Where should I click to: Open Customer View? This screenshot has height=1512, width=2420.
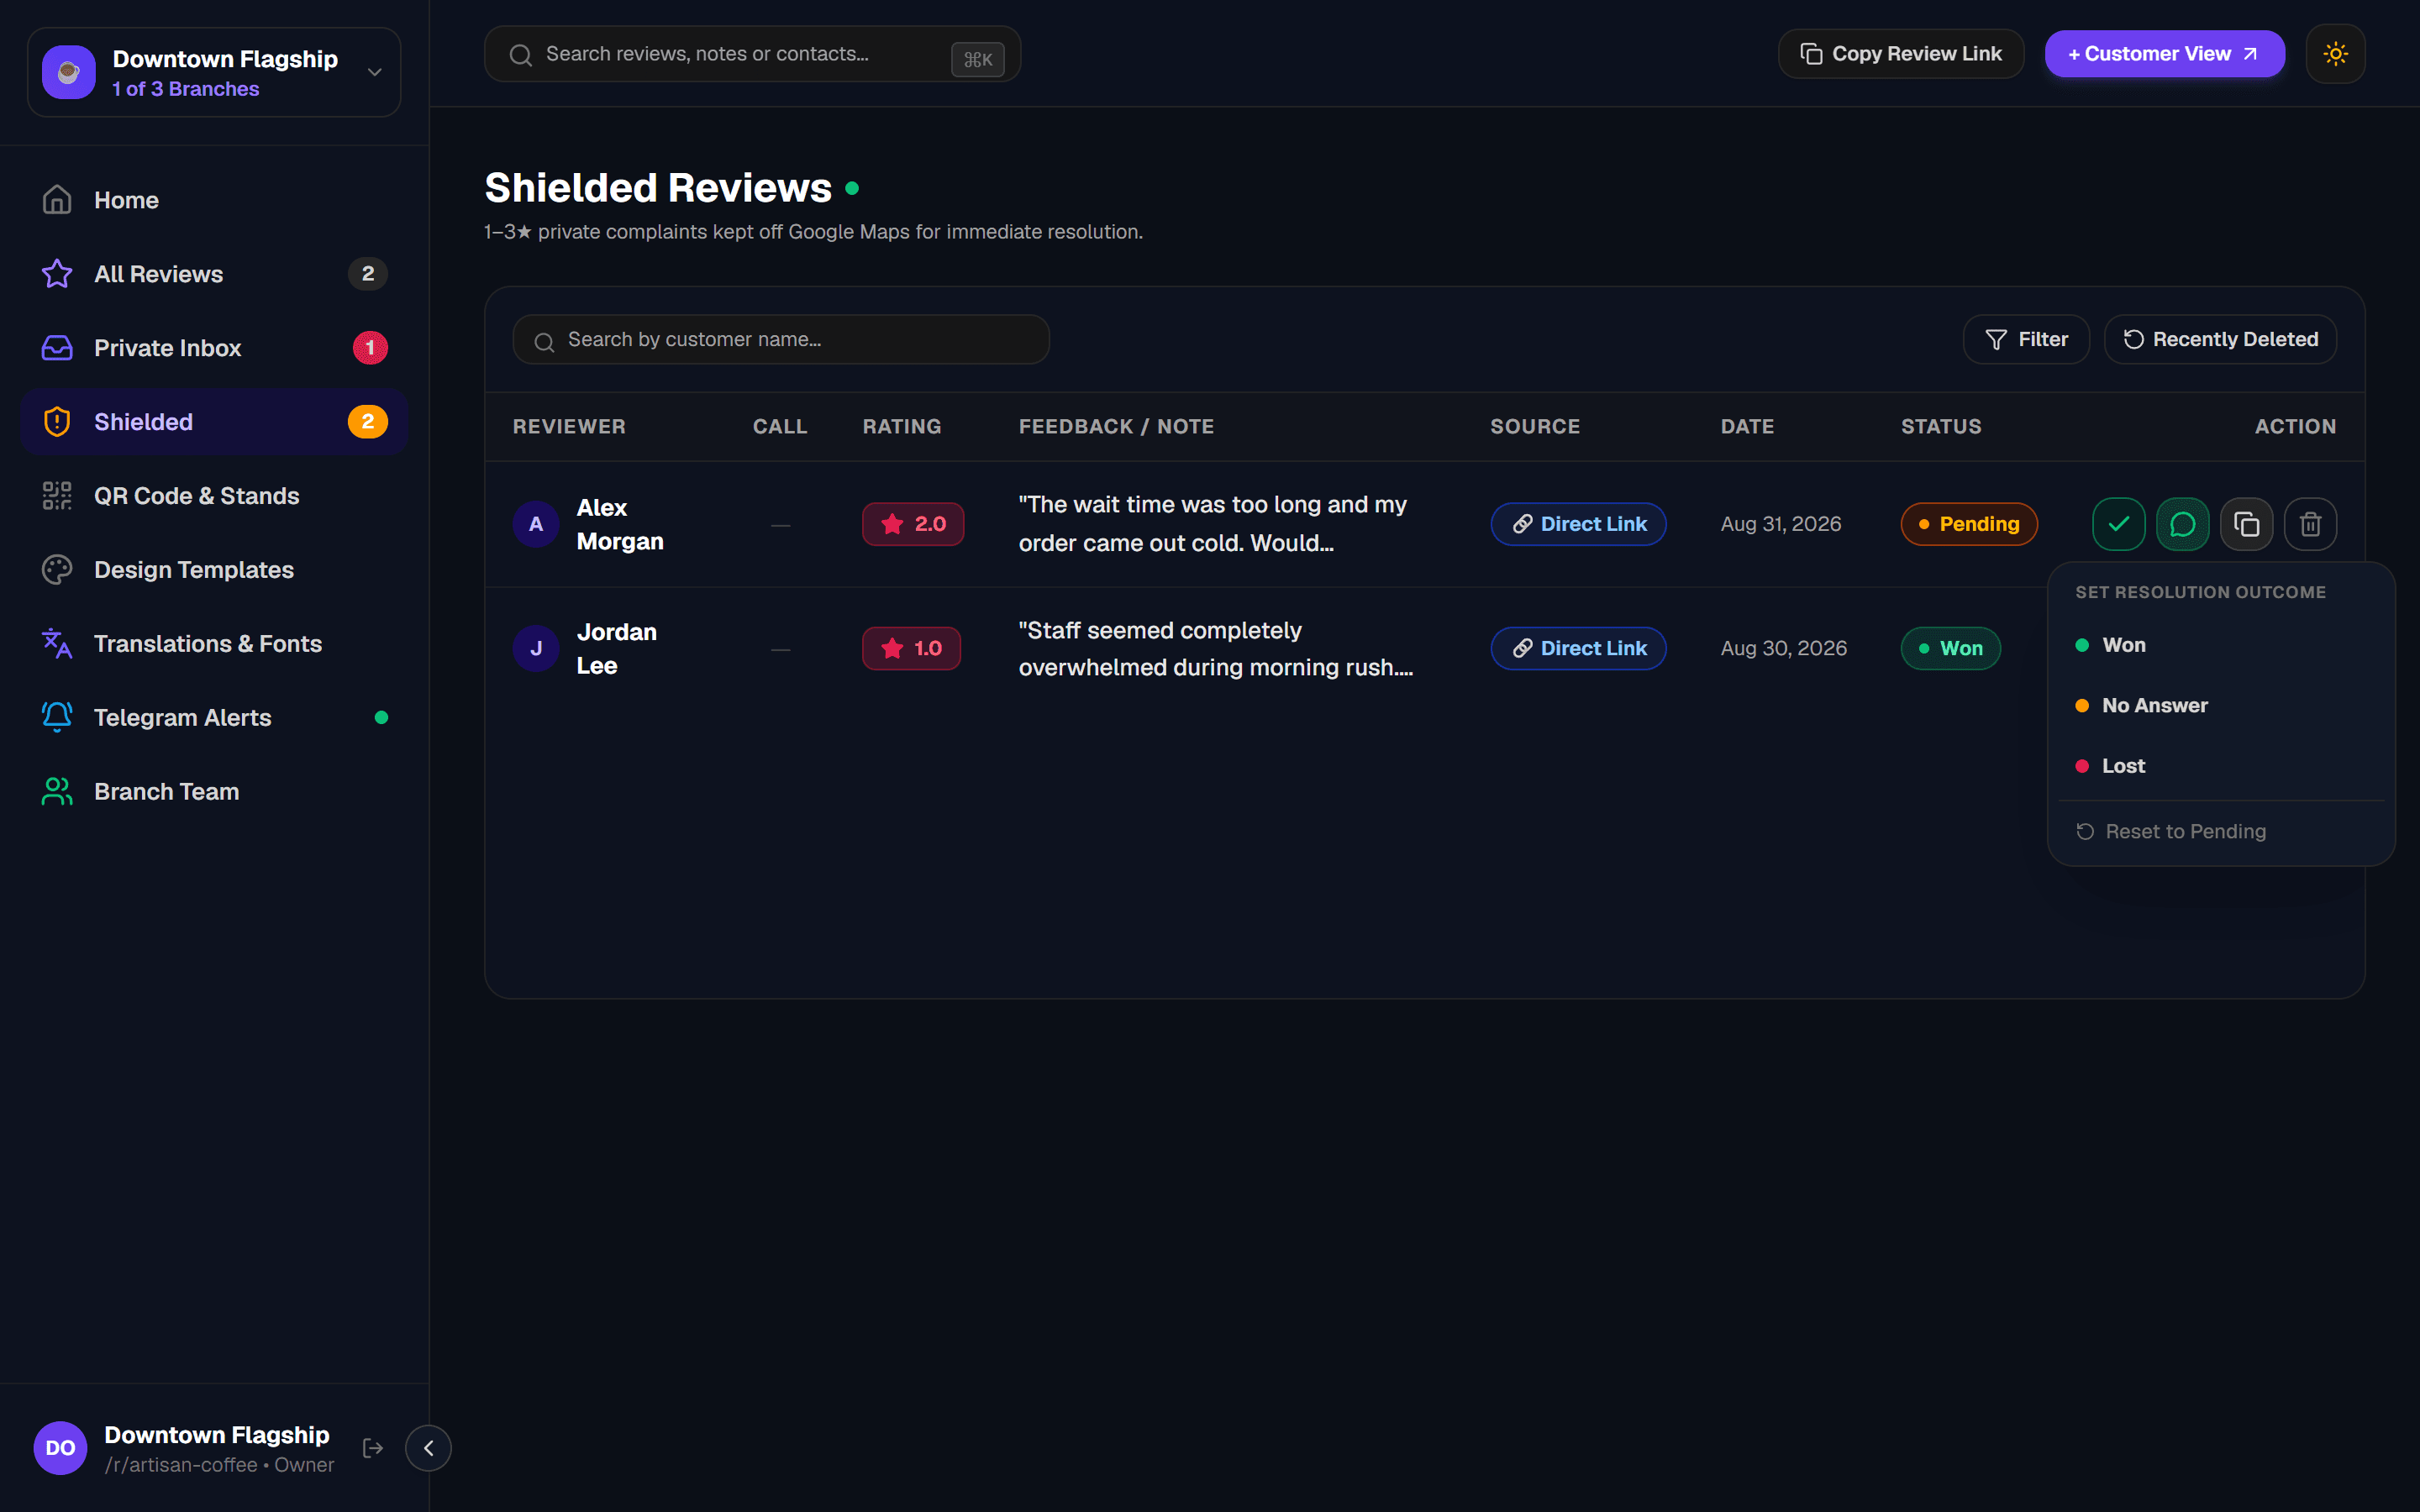(x=2164, y=54)
